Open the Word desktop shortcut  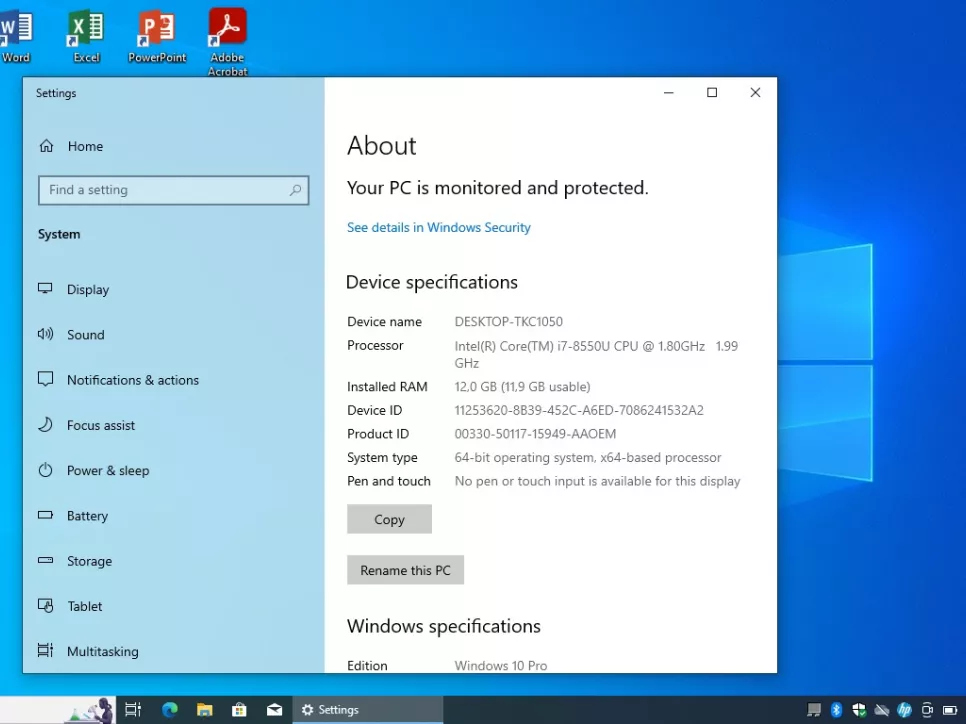point(16,35)
